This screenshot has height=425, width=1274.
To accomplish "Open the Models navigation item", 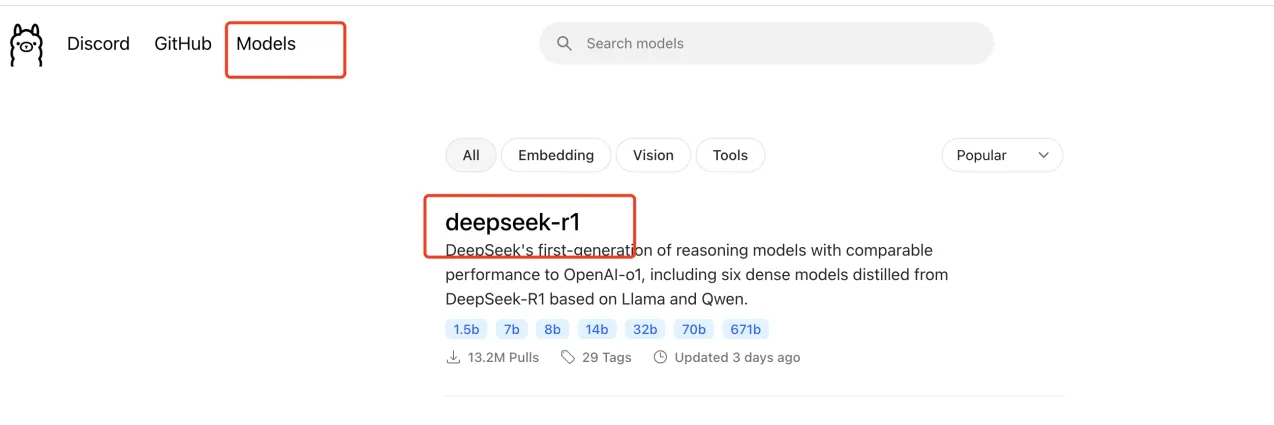I will [x=266, y=44].
